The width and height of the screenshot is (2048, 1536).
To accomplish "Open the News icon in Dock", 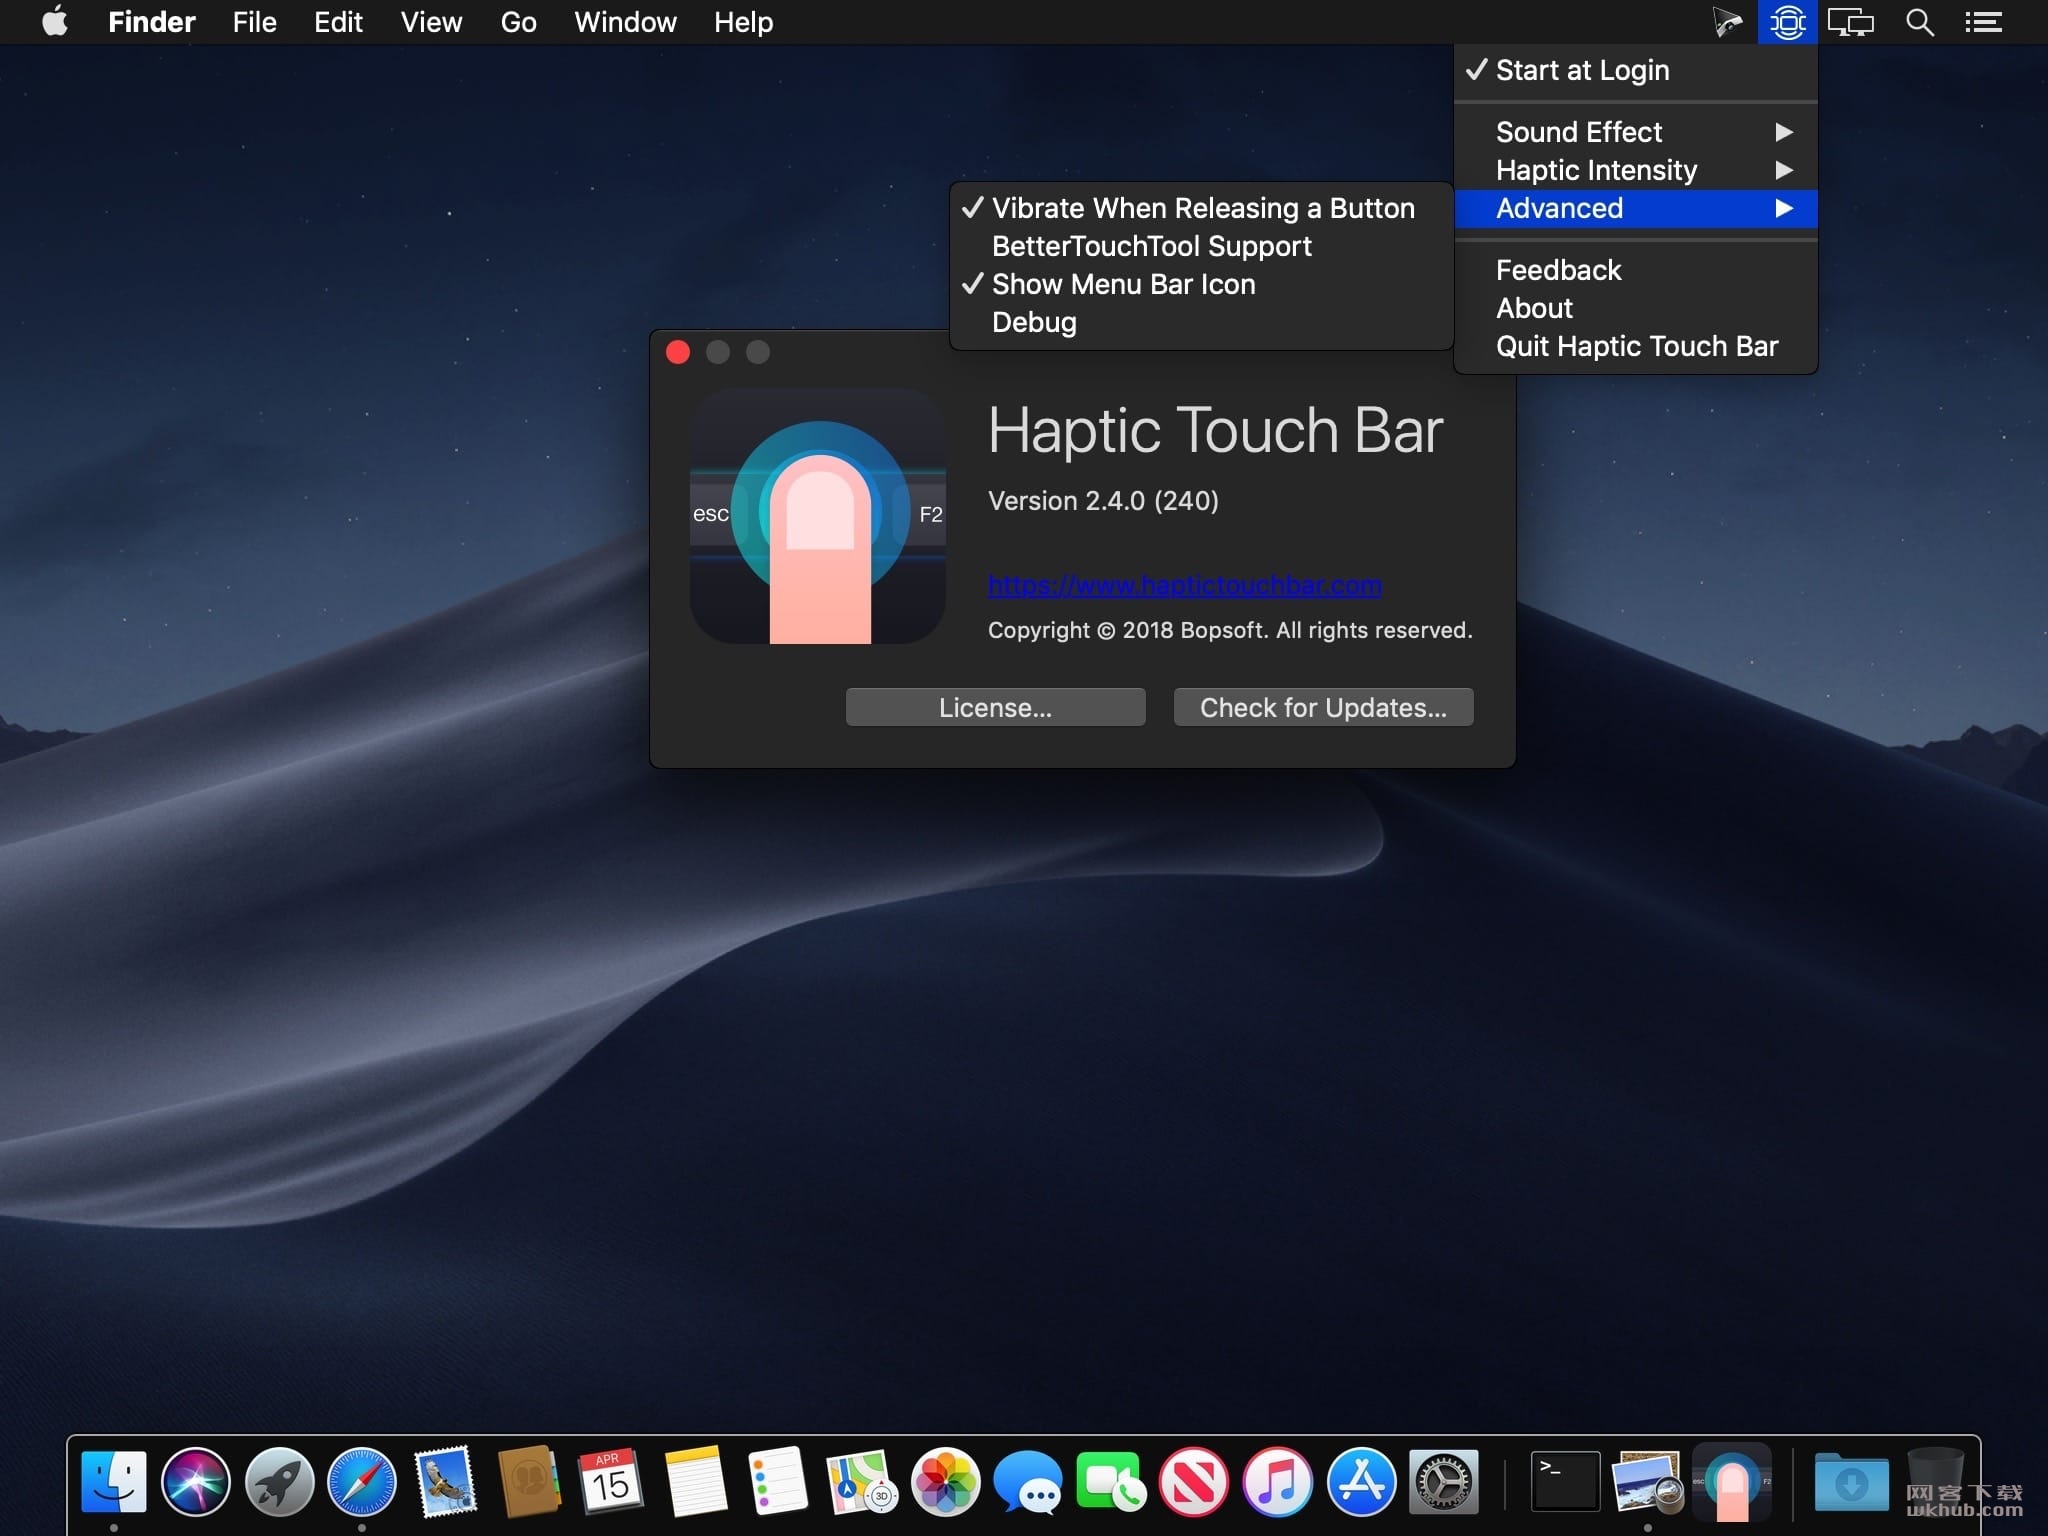I will 1193,1481.
